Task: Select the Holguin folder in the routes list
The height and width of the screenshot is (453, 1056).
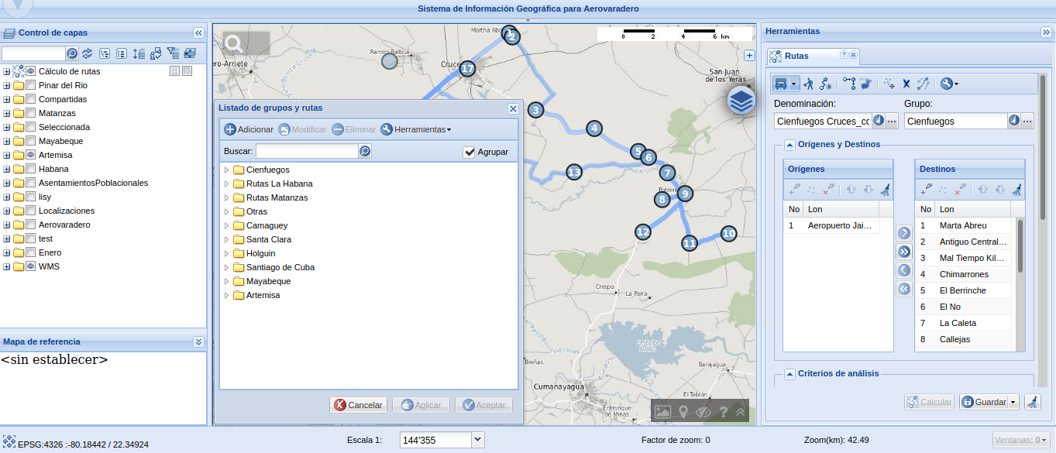Action: click(x=261, y=253)
